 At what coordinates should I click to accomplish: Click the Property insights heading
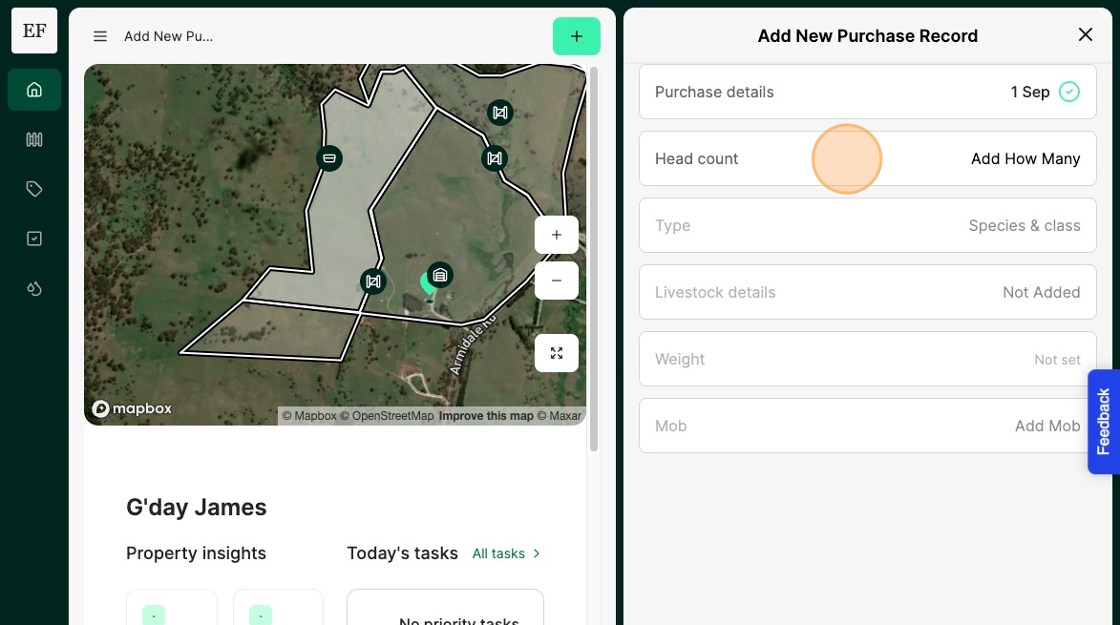tap(196, 554)
